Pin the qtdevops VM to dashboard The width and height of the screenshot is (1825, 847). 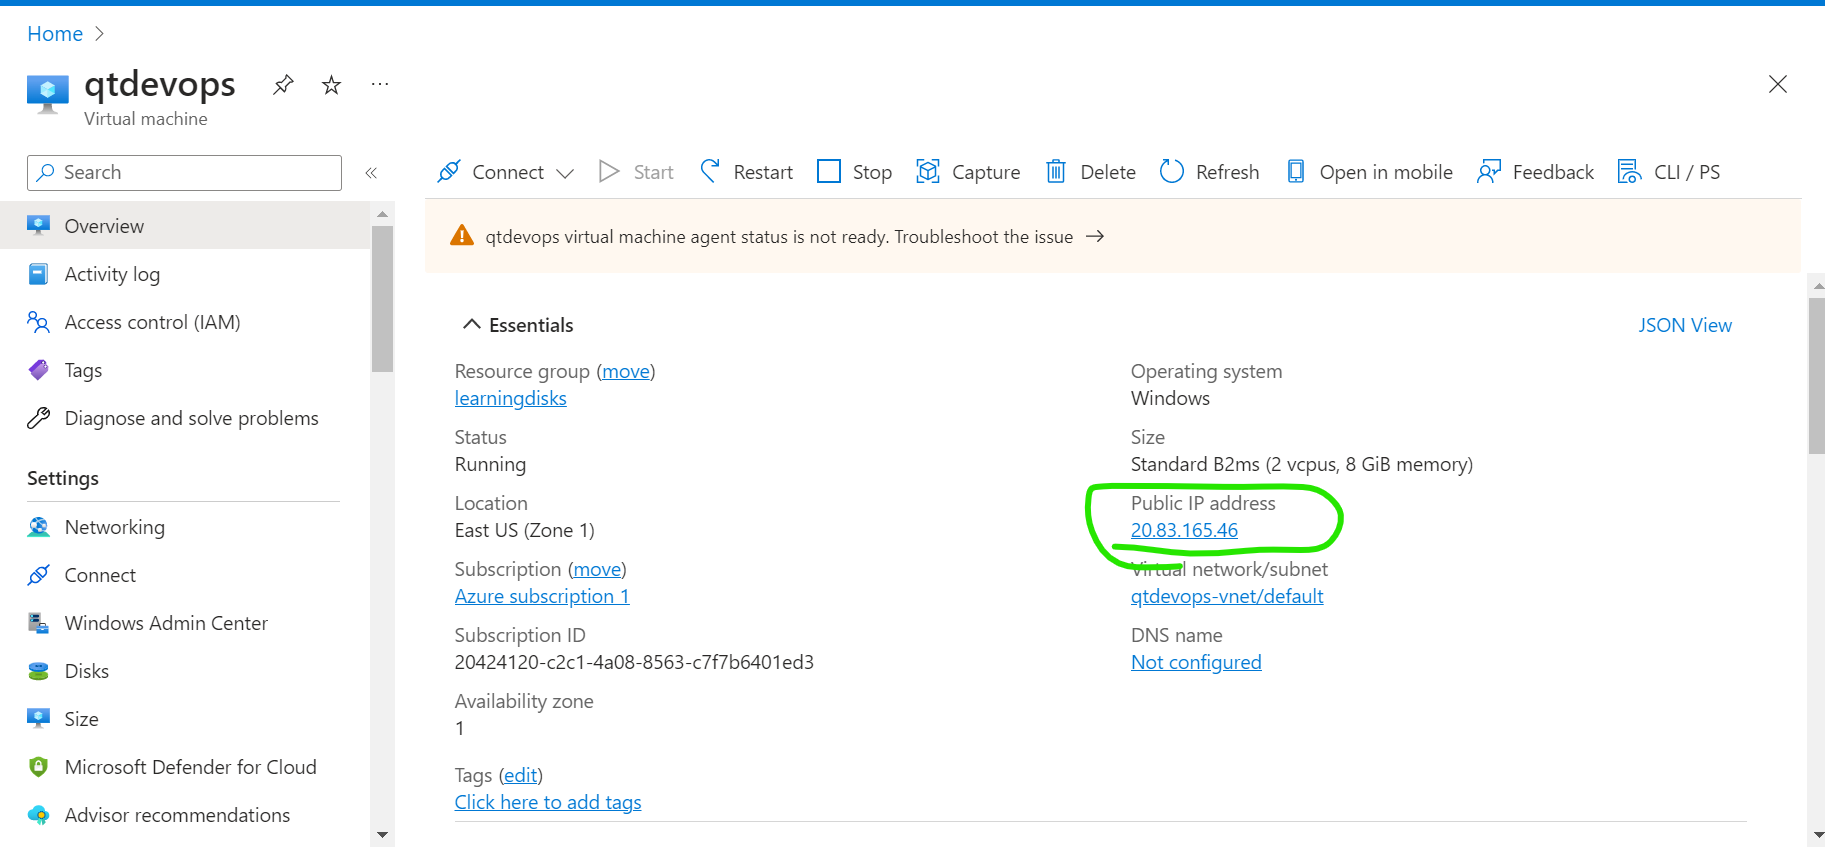[x=283, y=85]
